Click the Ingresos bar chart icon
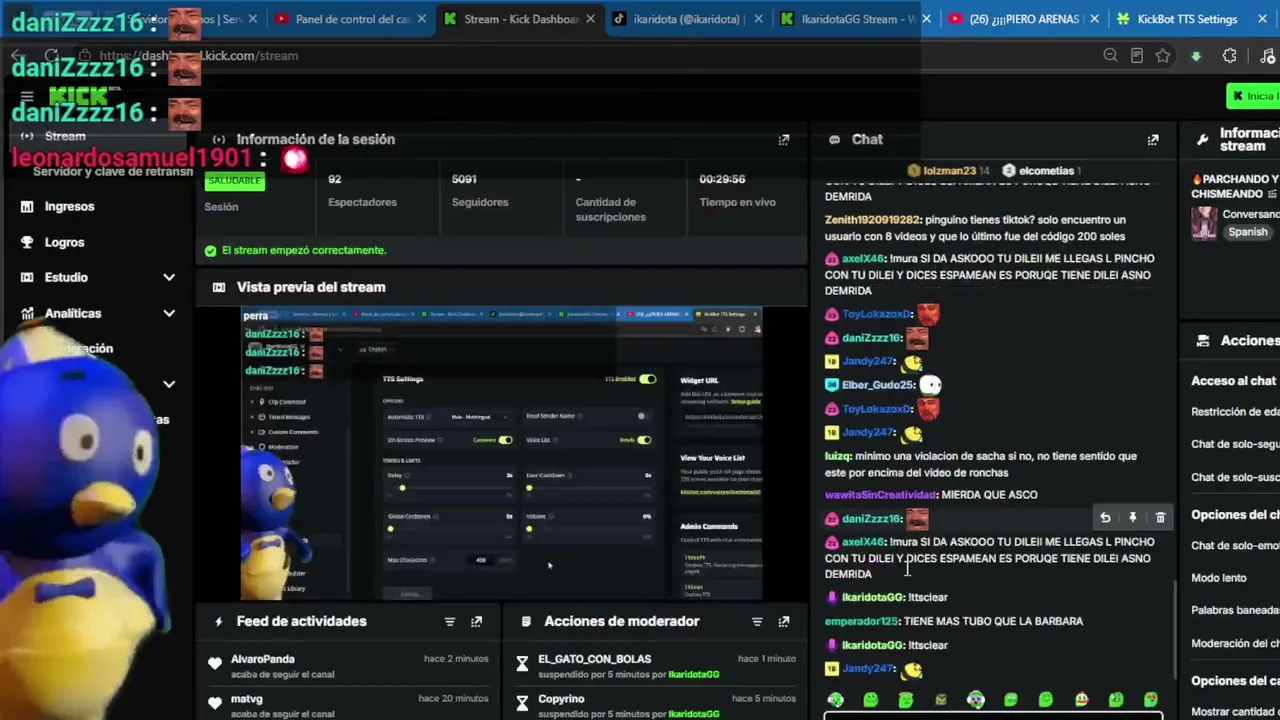1280x720 pixels. click(27, 207)
